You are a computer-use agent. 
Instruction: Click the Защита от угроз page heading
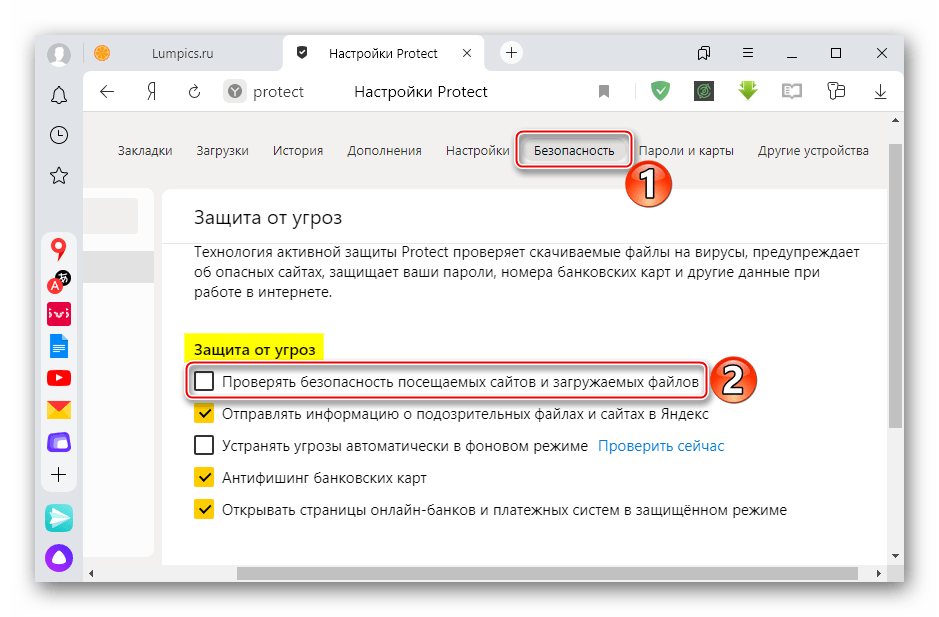pyautogui.click(x=268, y=218)
